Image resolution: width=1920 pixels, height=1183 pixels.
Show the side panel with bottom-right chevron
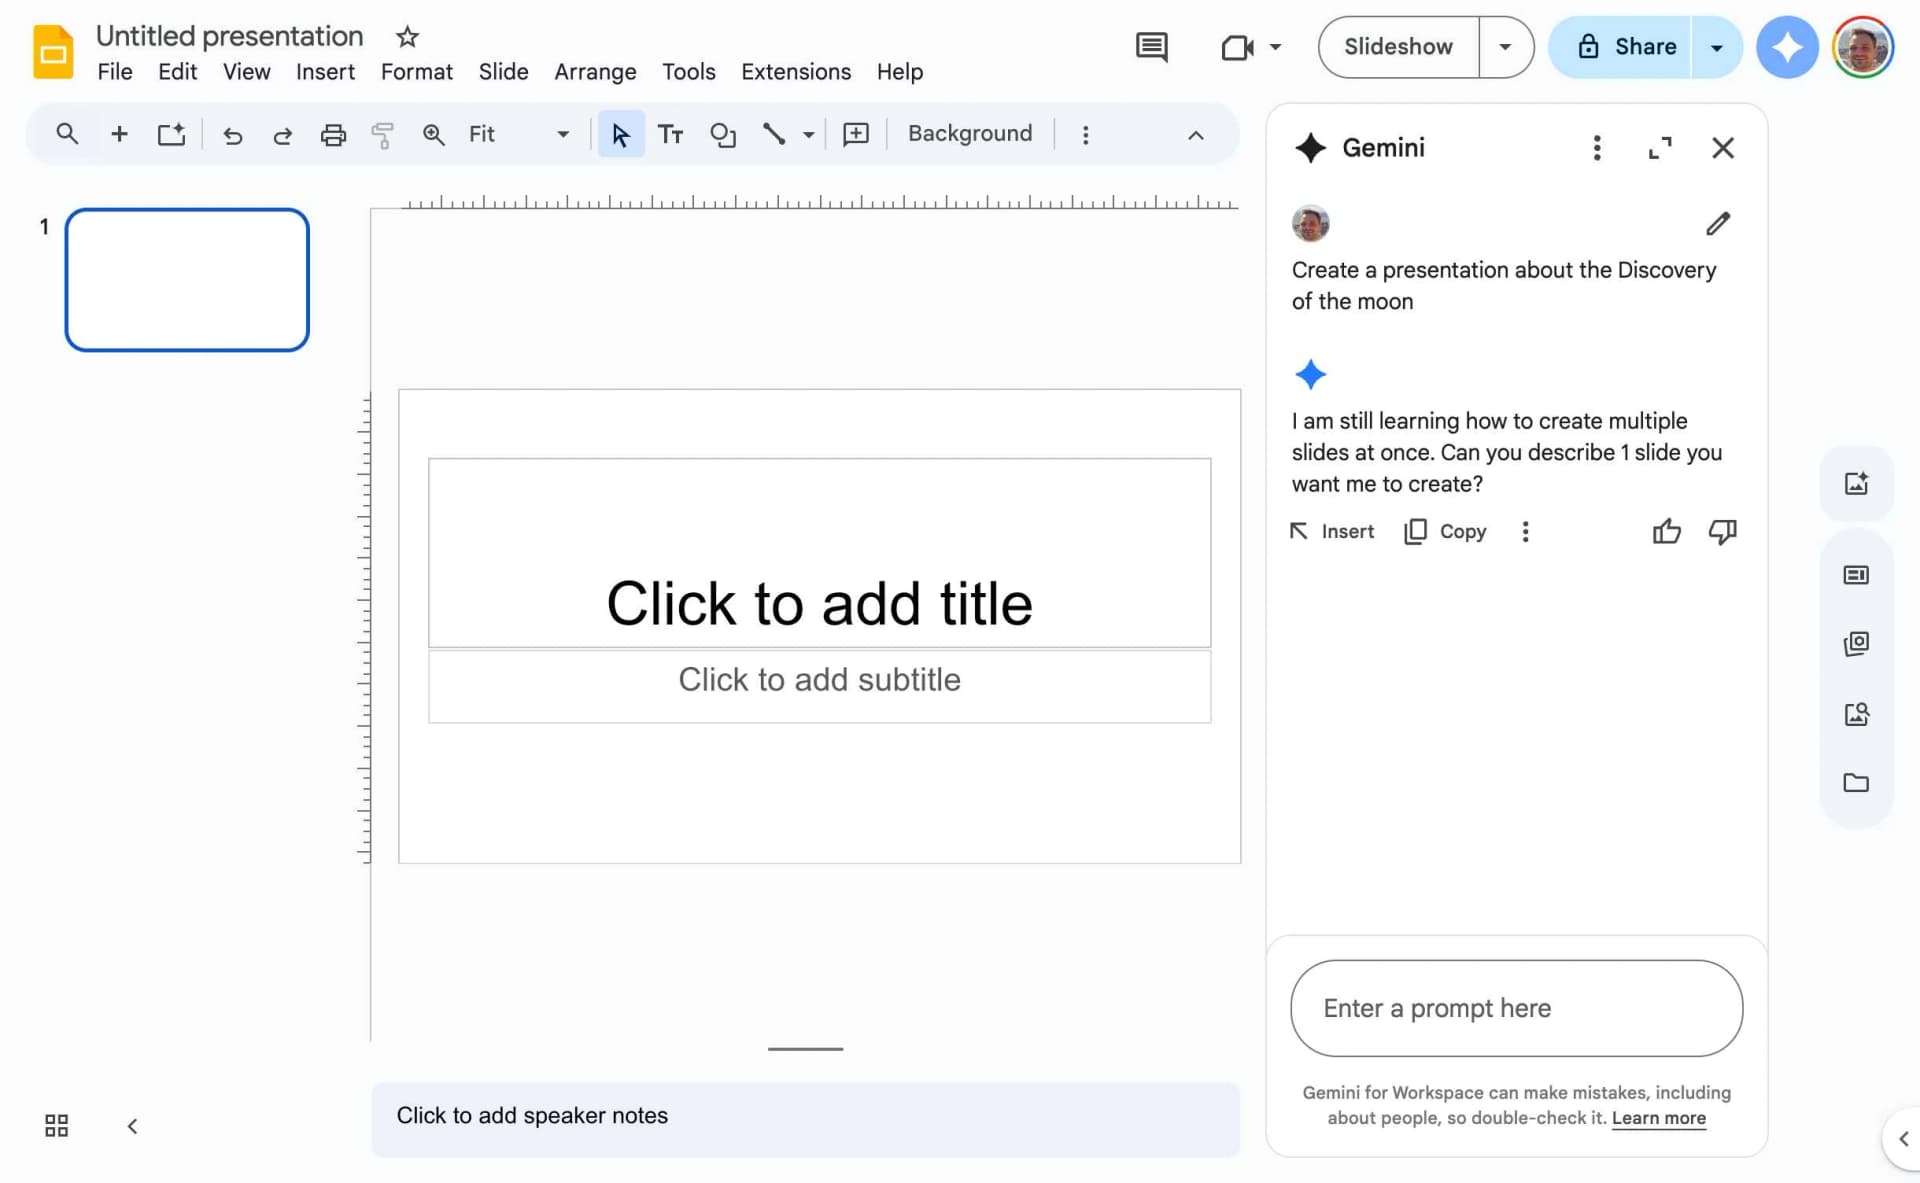[x=1903, y=1138]
